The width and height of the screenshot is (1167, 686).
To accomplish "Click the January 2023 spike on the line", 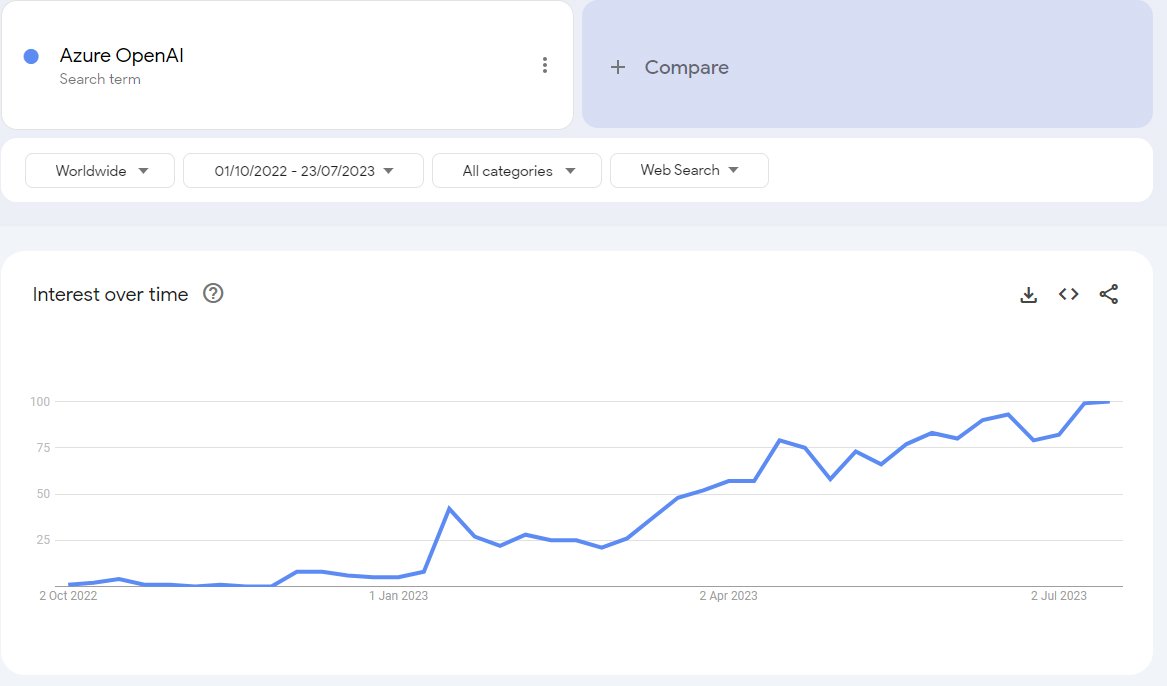I will (449, 508).
